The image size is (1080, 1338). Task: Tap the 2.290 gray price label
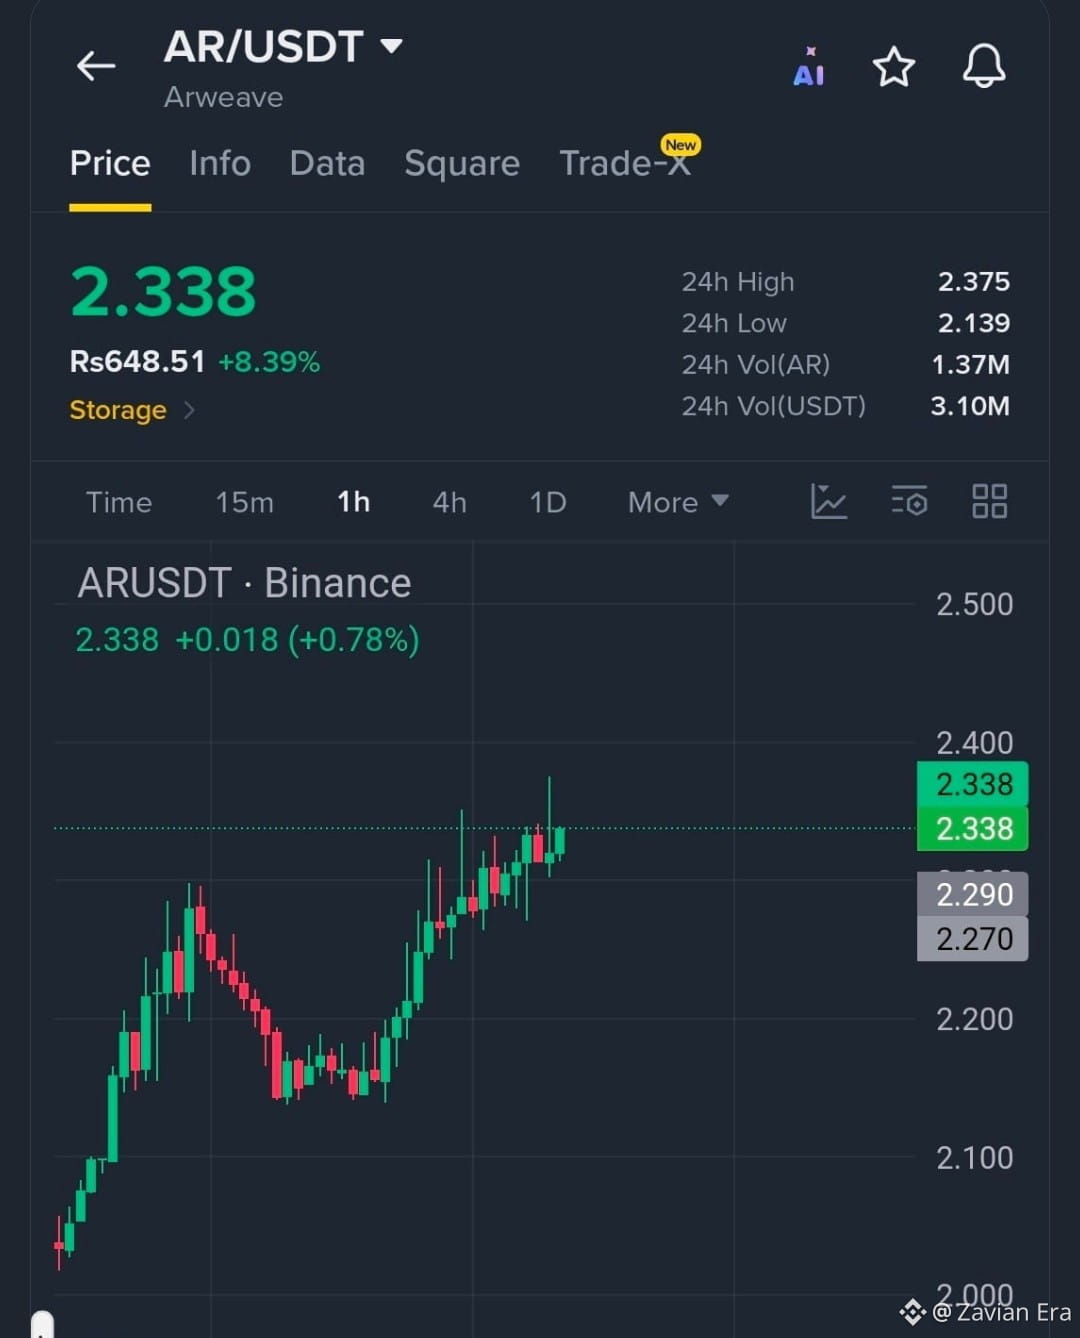point(974,894)
